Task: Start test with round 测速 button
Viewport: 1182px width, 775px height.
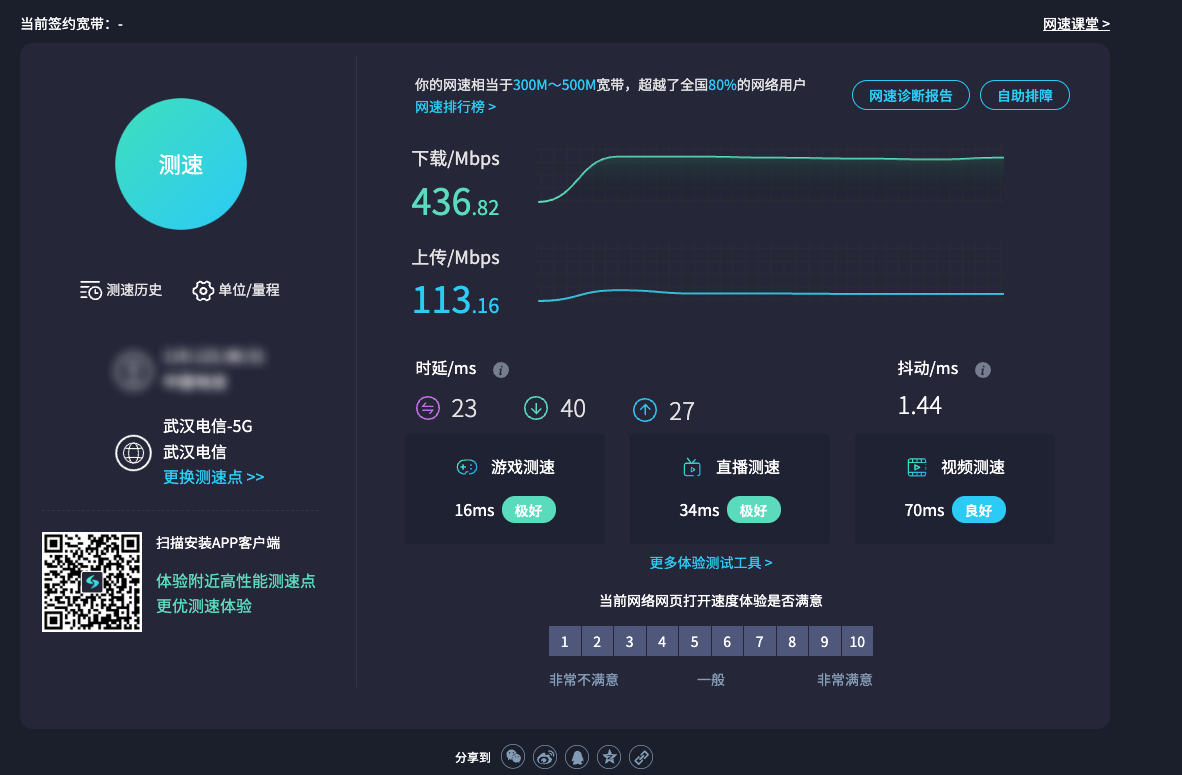Action: coord(181,165)
